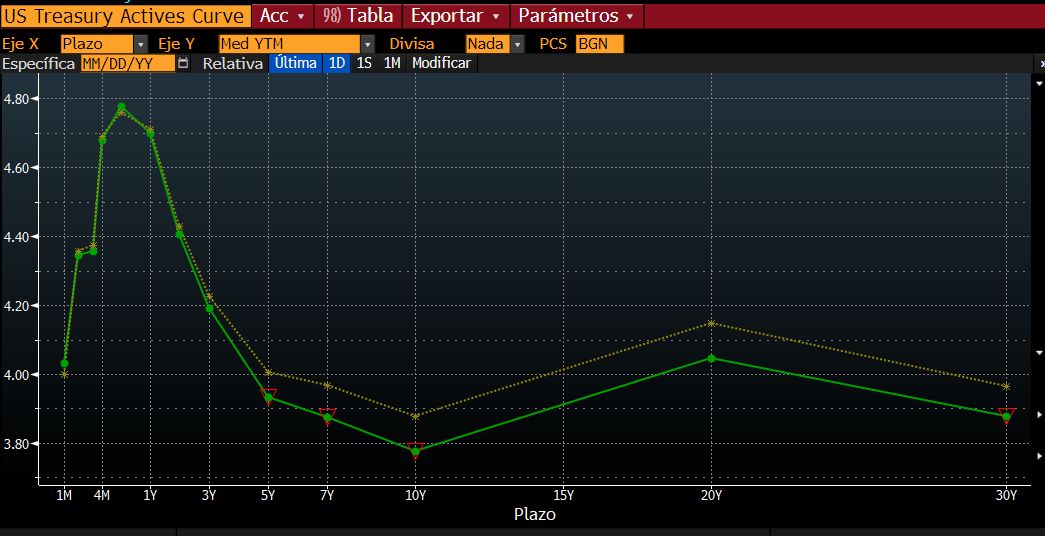The image size is (1045, 536).
Task: Click the Eje X label
Action: click(21, 44)
